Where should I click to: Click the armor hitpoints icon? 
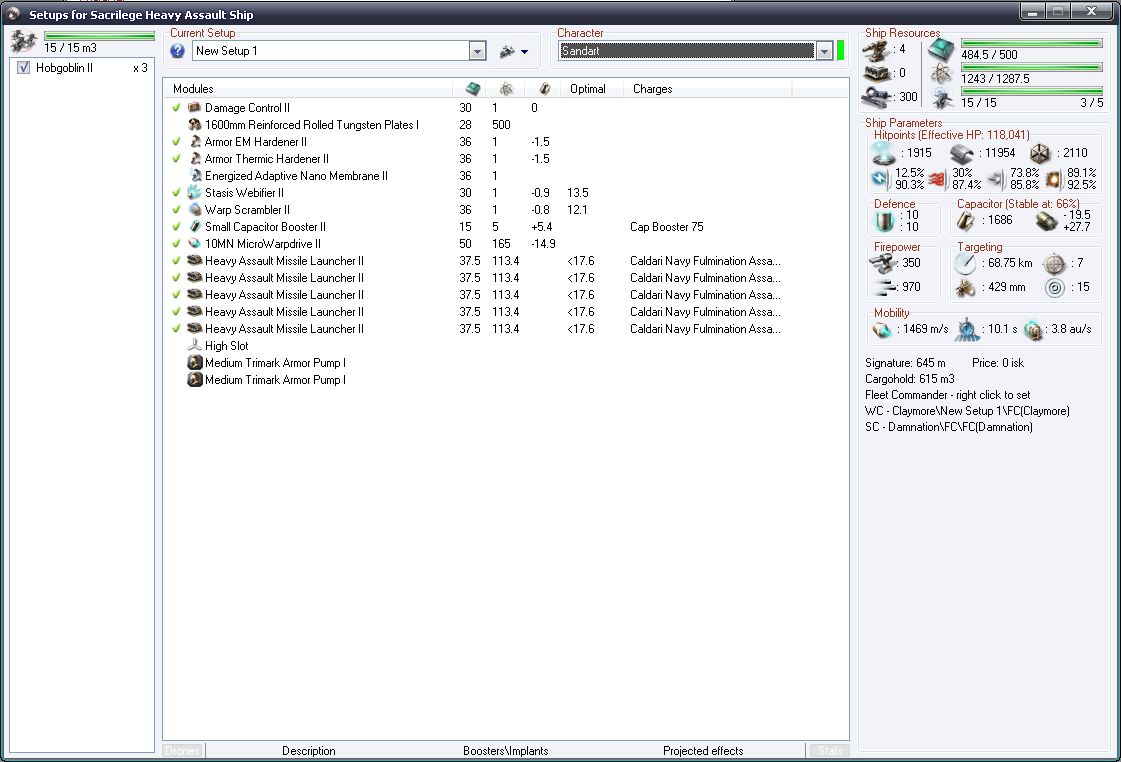pyautogui.click(x=962, y=153)
